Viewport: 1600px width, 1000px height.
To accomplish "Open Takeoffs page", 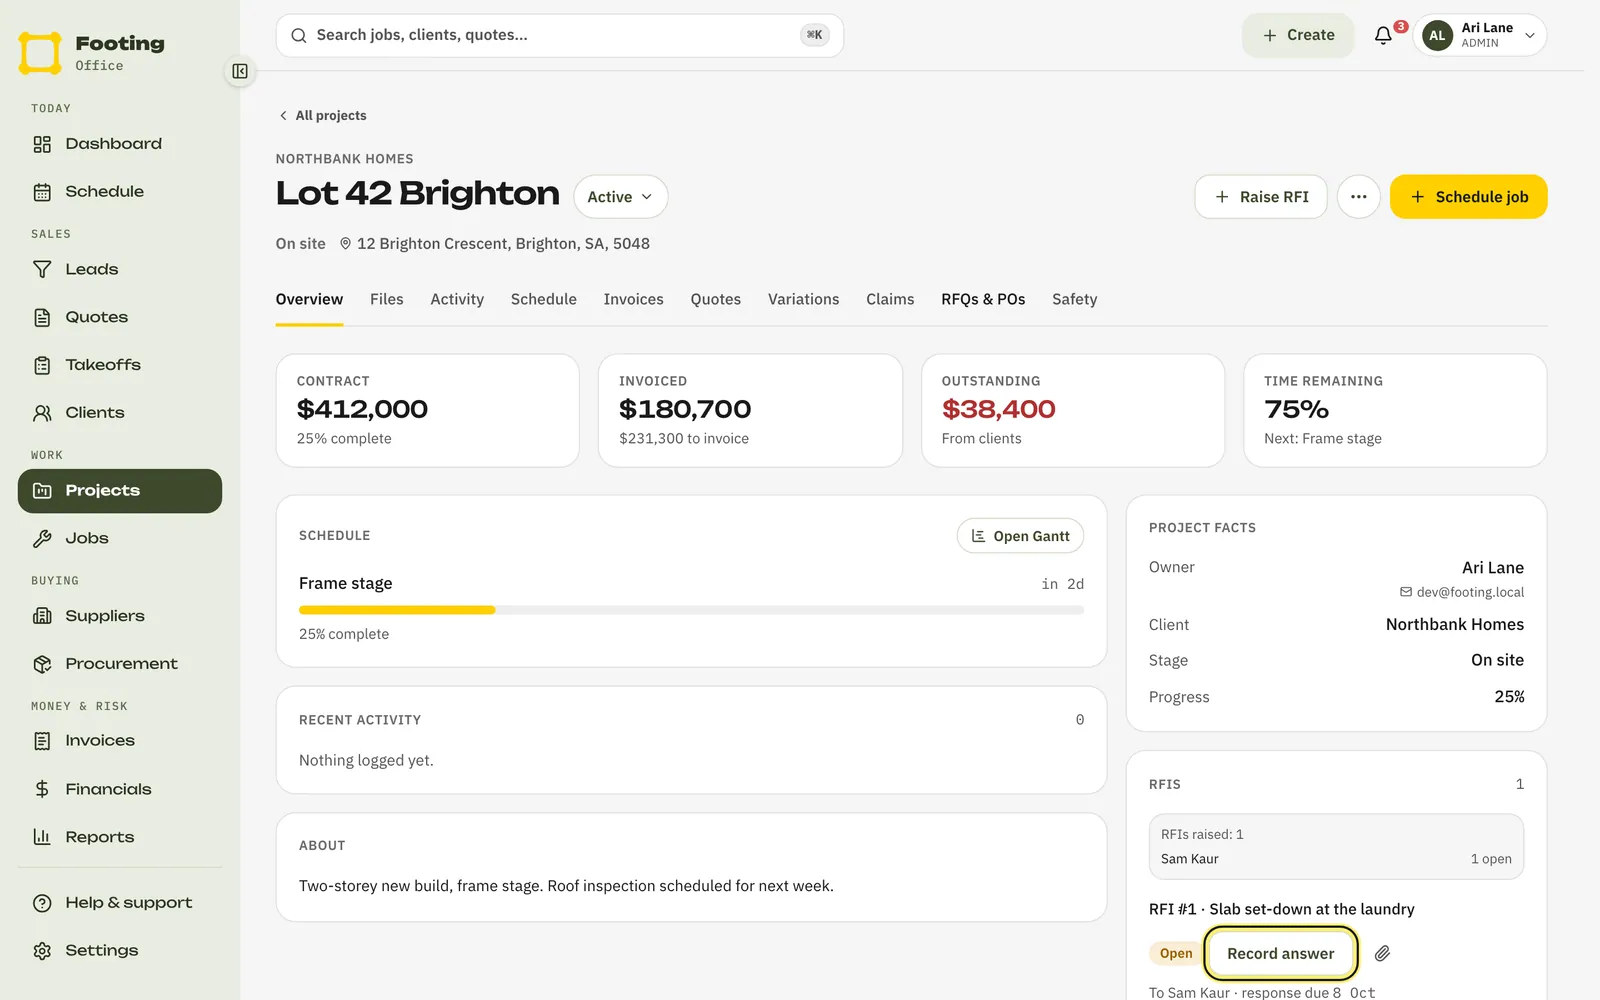I will coord(120,365).
